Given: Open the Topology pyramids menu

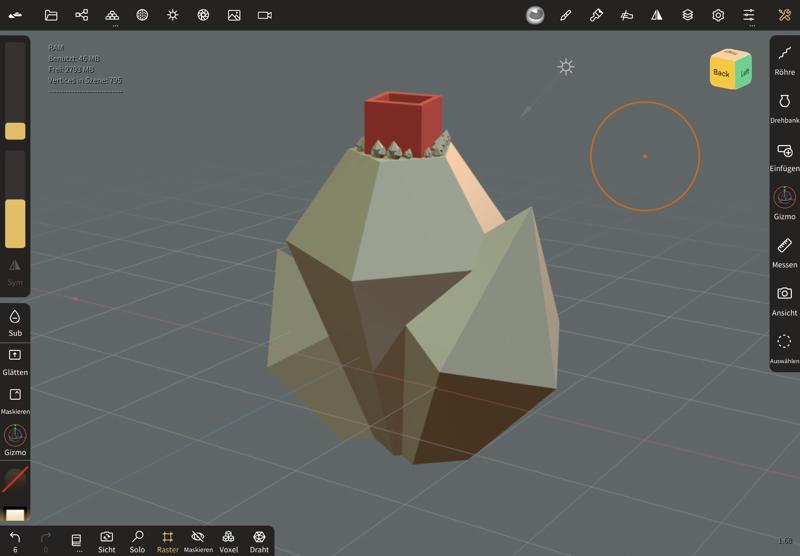Looking at the screenshot, I should tap(112, 15).
